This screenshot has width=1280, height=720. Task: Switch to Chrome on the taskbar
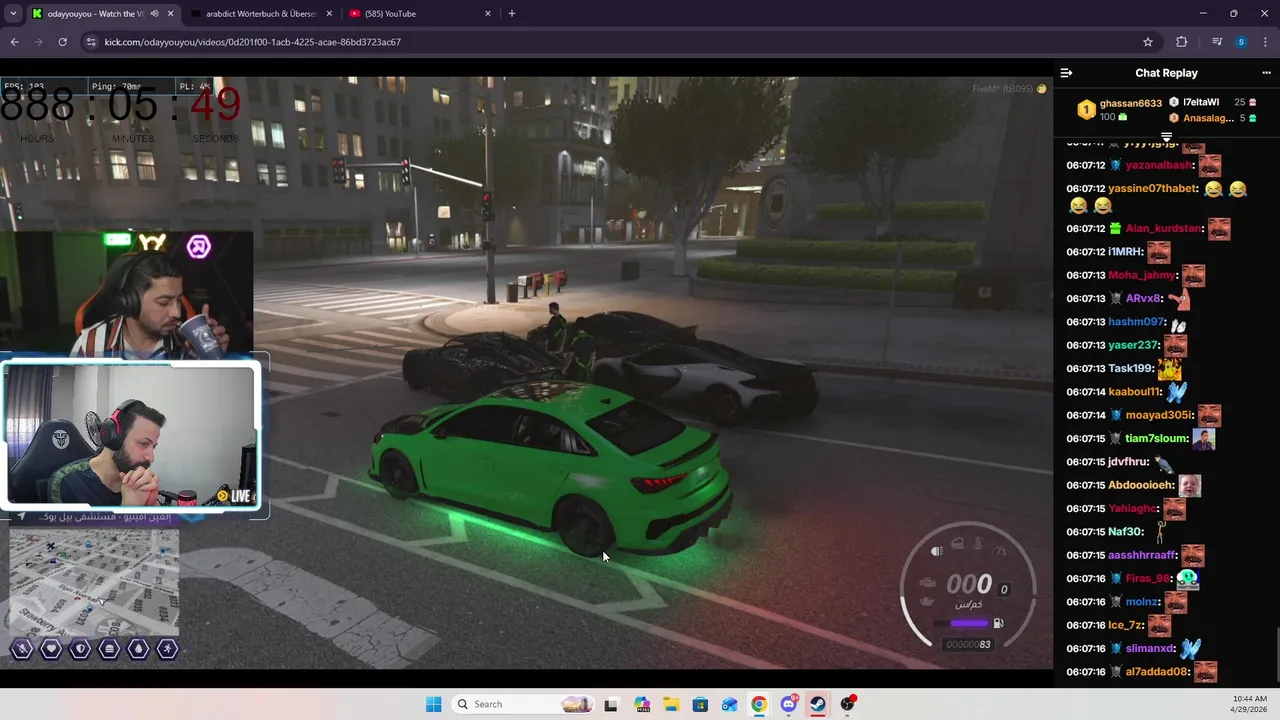coord(759,704)
